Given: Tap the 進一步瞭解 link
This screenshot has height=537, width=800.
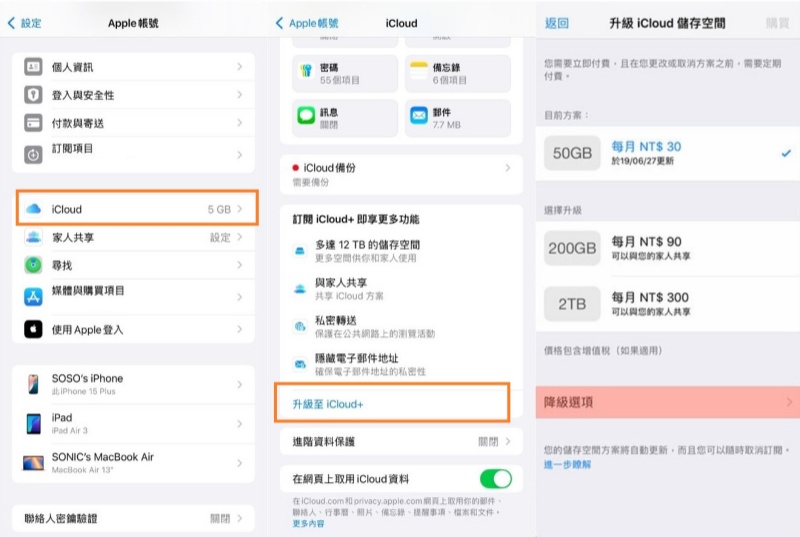Looking at the screenshot, I should click(x=567, y=464).
